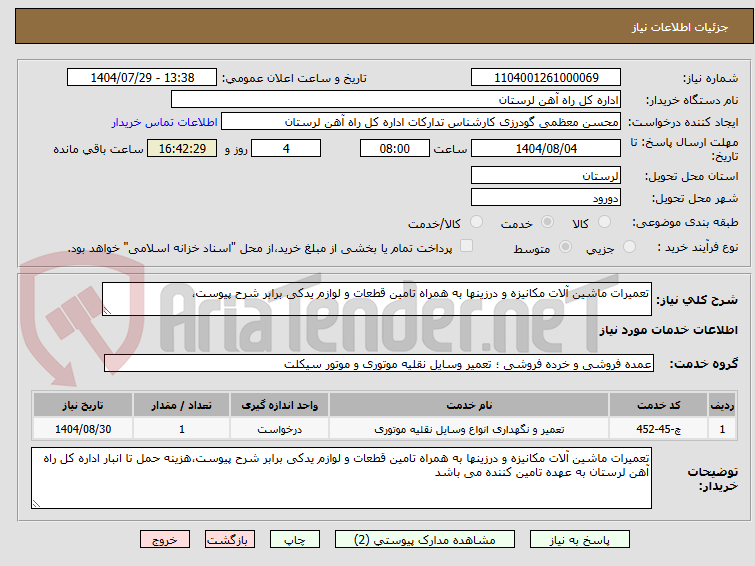Click the resize handle of توضیحات خریدار box
The width and height of the screenshot is (755, 566).
(x=36, y=504)
